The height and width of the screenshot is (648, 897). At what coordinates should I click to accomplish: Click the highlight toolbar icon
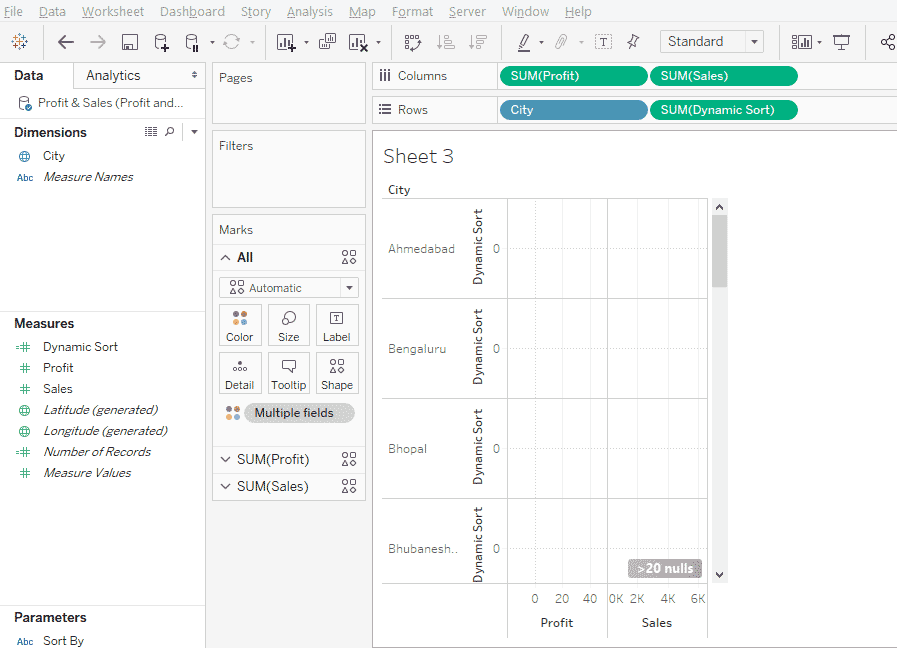pyautogui.click(x=524, y=41)
